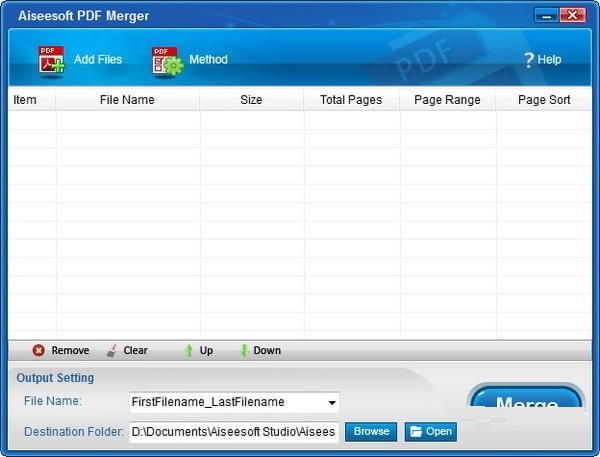Click the Add Files label
The height and width of the screenshot is (457, 600).
98,59
